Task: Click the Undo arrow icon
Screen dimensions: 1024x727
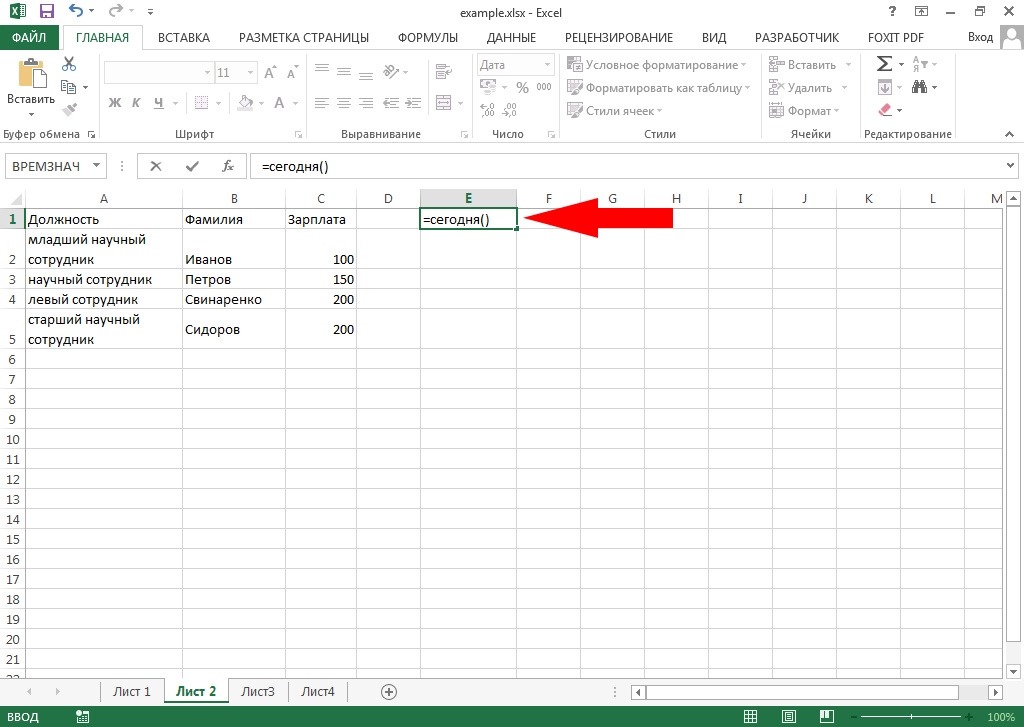Action: click(x=76, y=11)
